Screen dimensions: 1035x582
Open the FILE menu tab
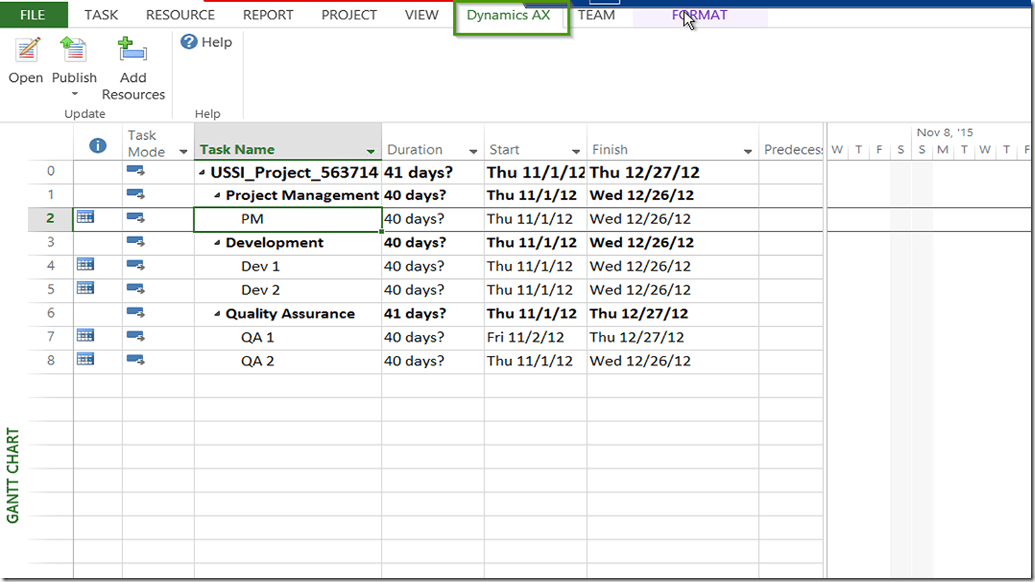point(33,15)
